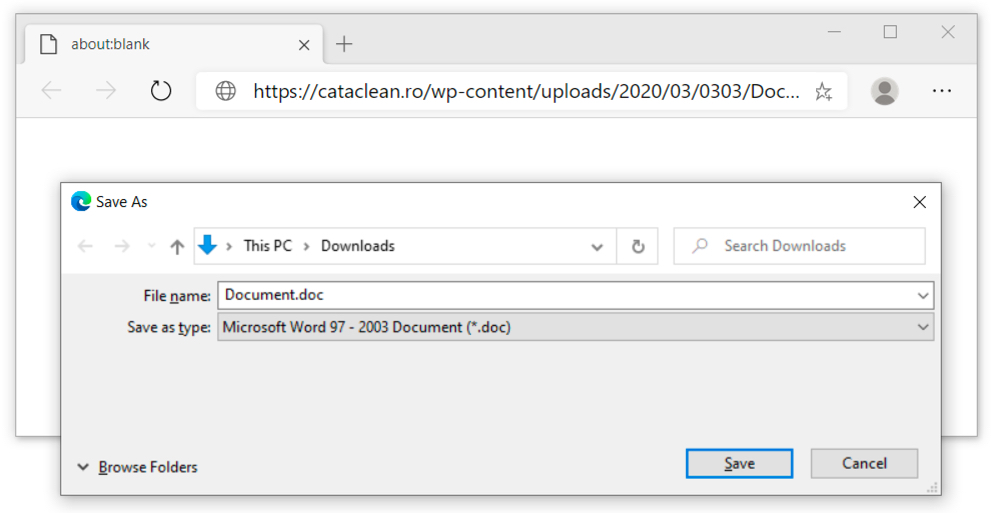Click the dialog's back navigation arrow
This screenshot has width=991, height=513.
tap(85, 246)
